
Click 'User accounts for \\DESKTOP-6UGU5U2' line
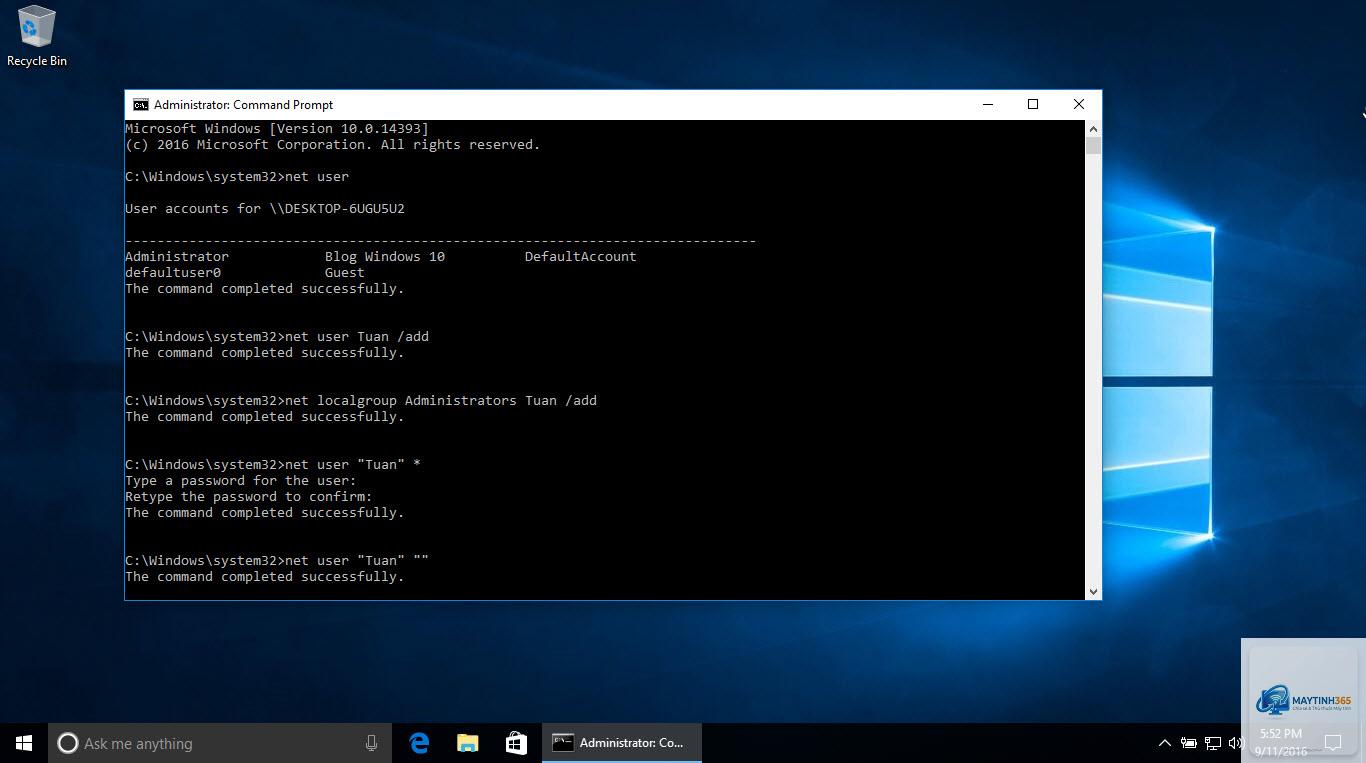(265, 209)
